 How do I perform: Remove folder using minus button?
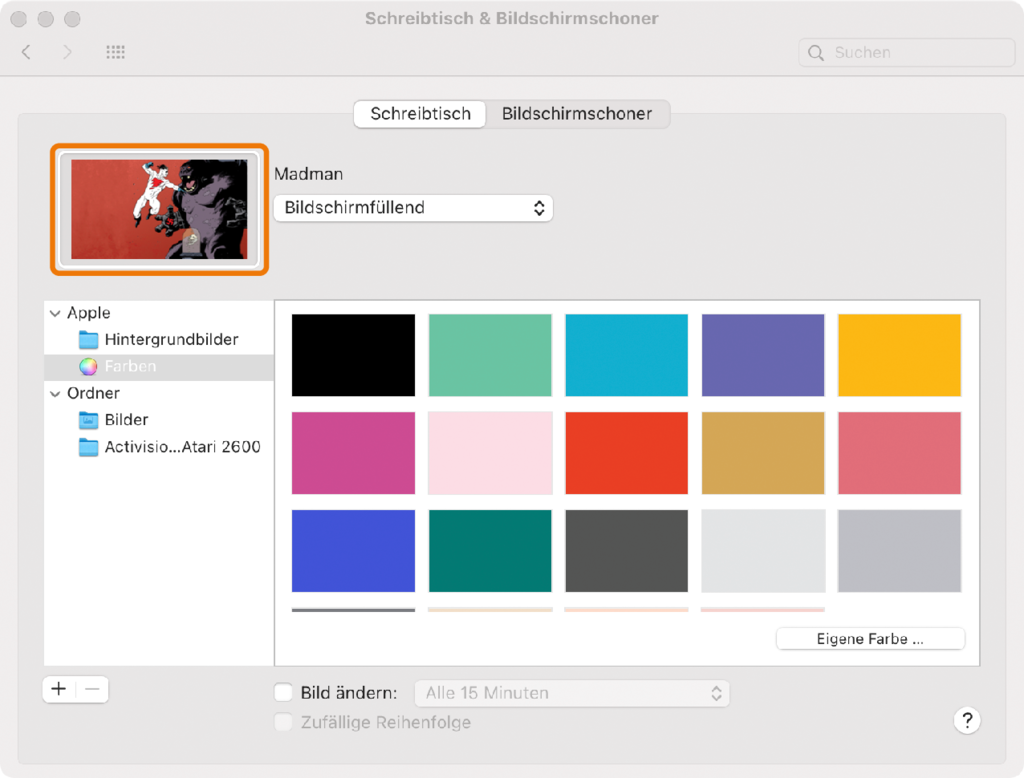pos(92,689)
